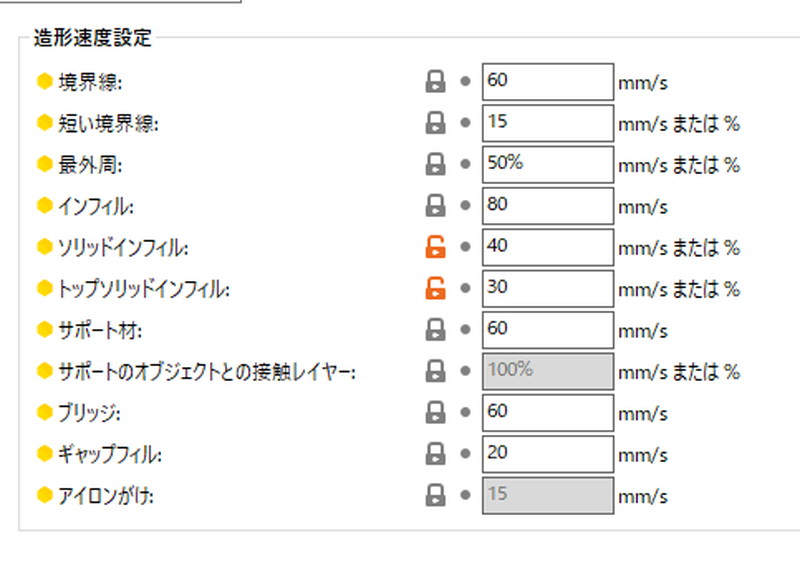Click the lock icon for ブリッジ
Screen dimensions: 800x566
tap(435, 412)
